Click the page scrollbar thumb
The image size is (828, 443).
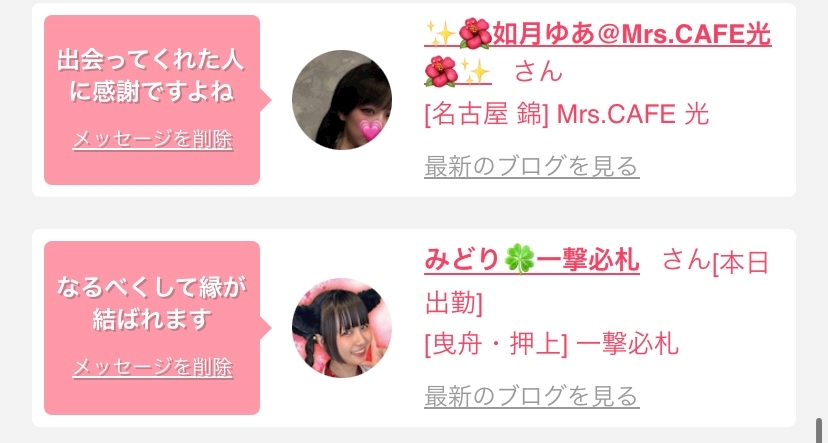pos(819,430)
